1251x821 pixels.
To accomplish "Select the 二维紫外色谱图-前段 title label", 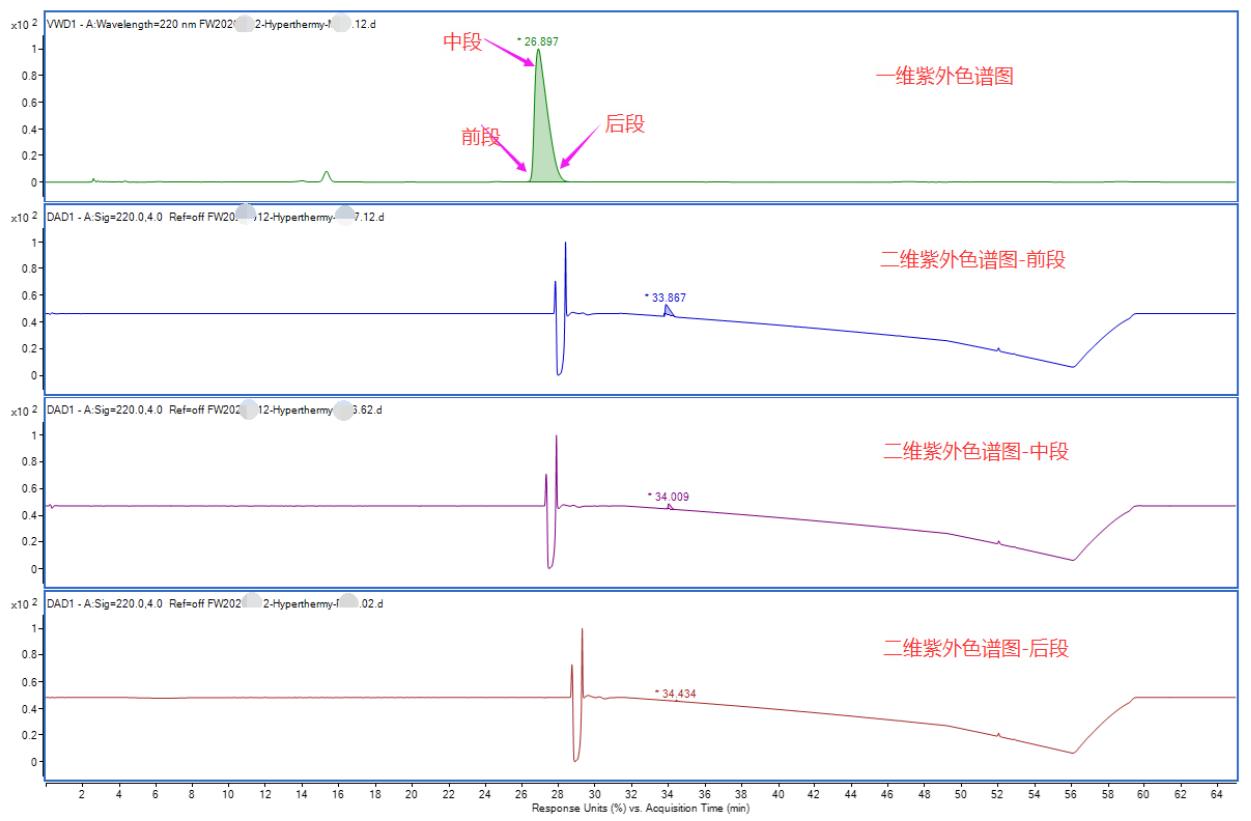I will click(972, 260).
